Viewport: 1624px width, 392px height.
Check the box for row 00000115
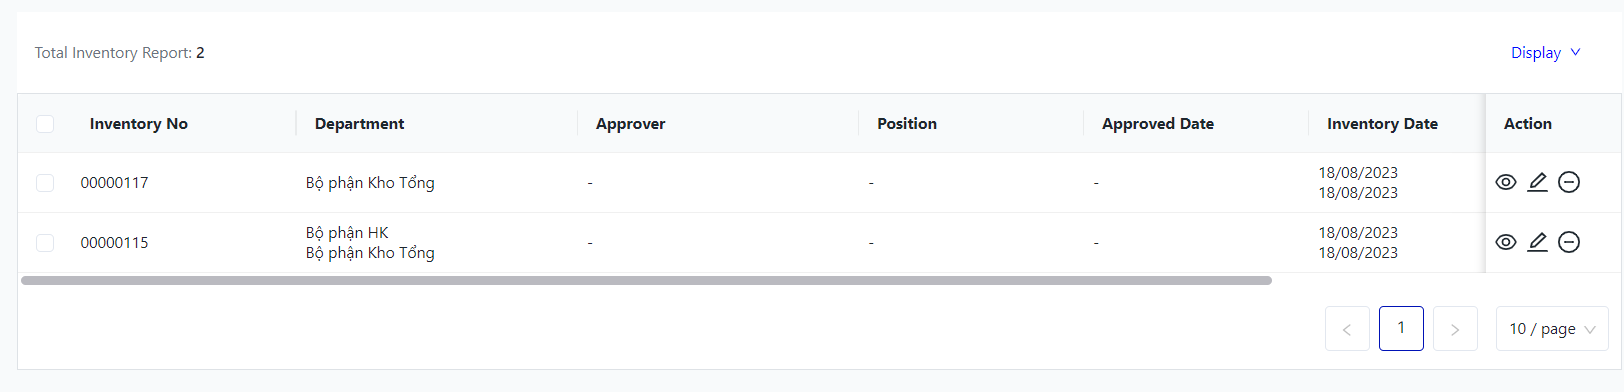[x=45, y=243]
